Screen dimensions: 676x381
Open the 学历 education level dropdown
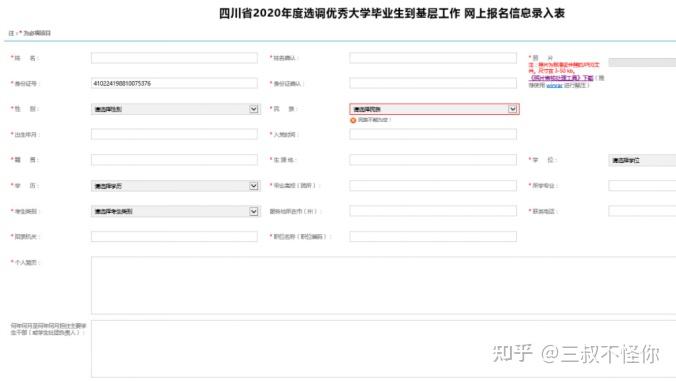coord(175,186)
